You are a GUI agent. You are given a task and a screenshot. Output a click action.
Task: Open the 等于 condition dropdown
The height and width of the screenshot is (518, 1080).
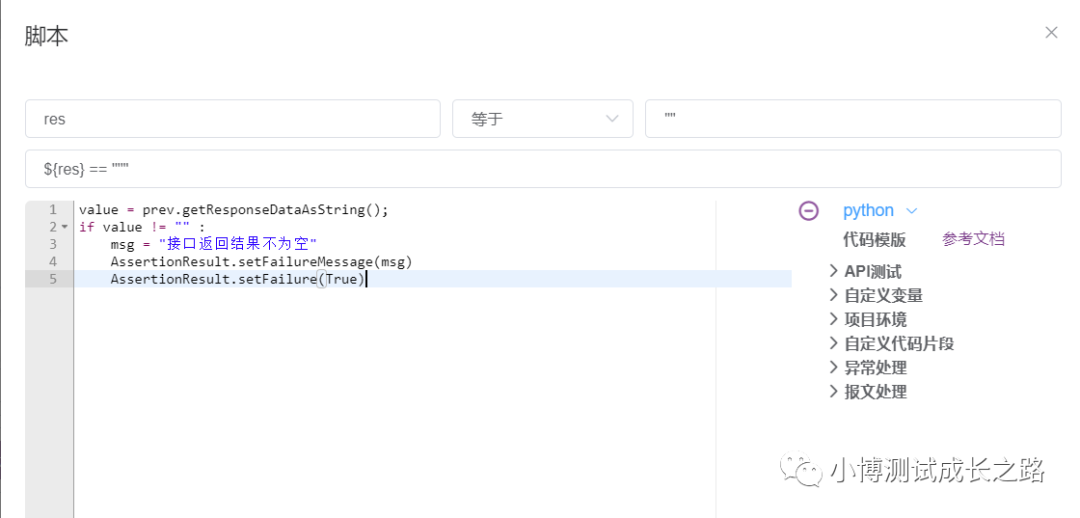[543, 118]
